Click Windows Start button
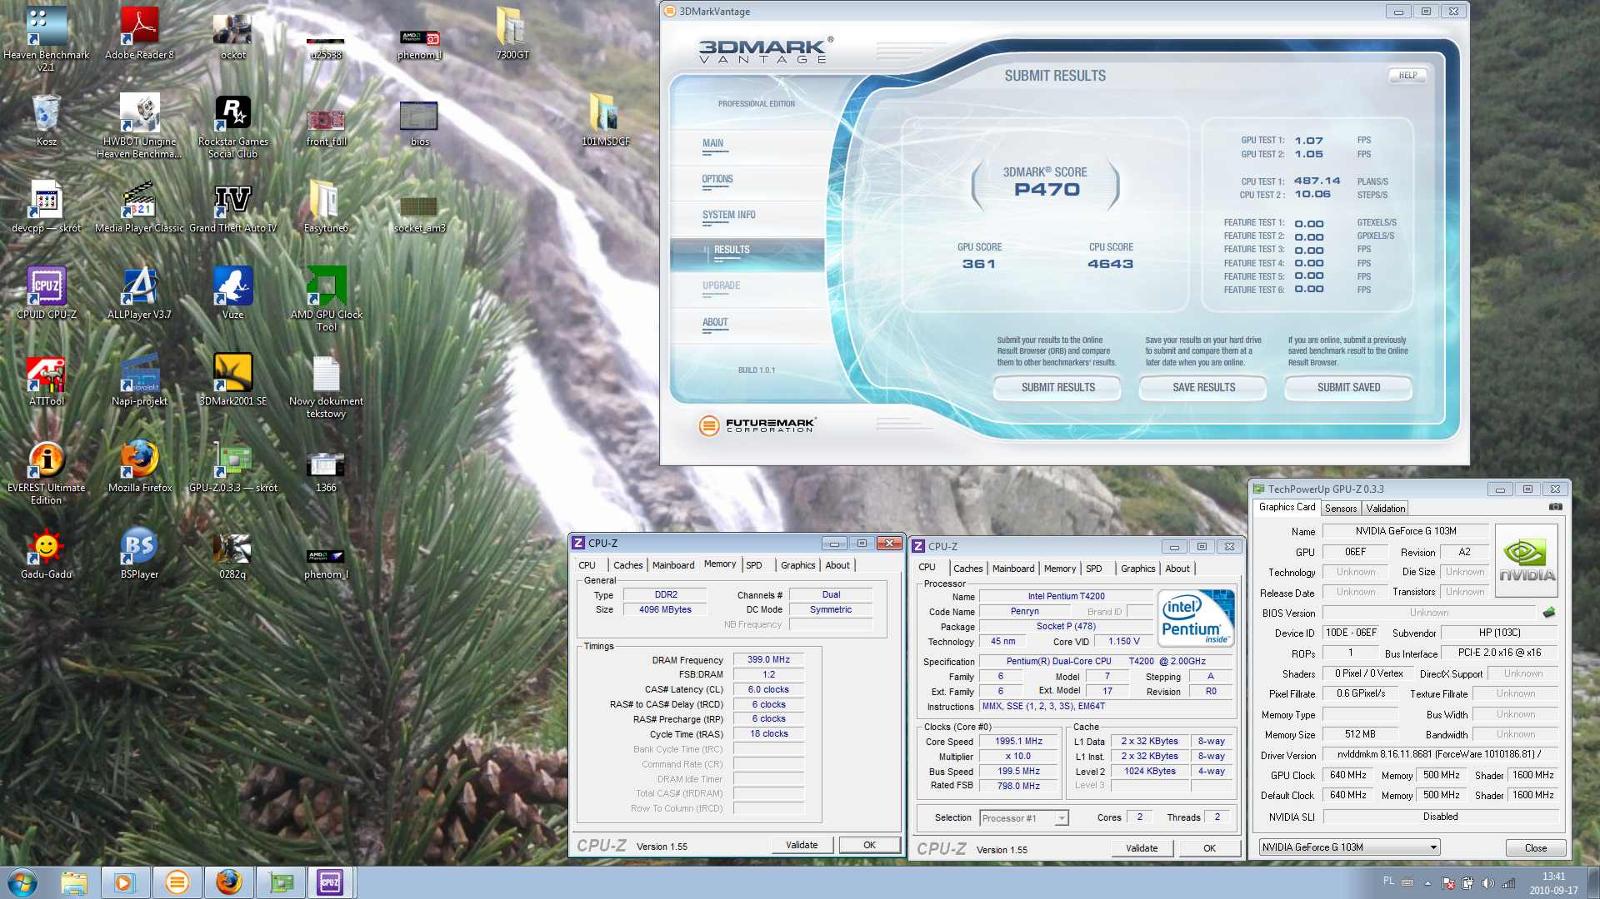 [x=23, y=883]
